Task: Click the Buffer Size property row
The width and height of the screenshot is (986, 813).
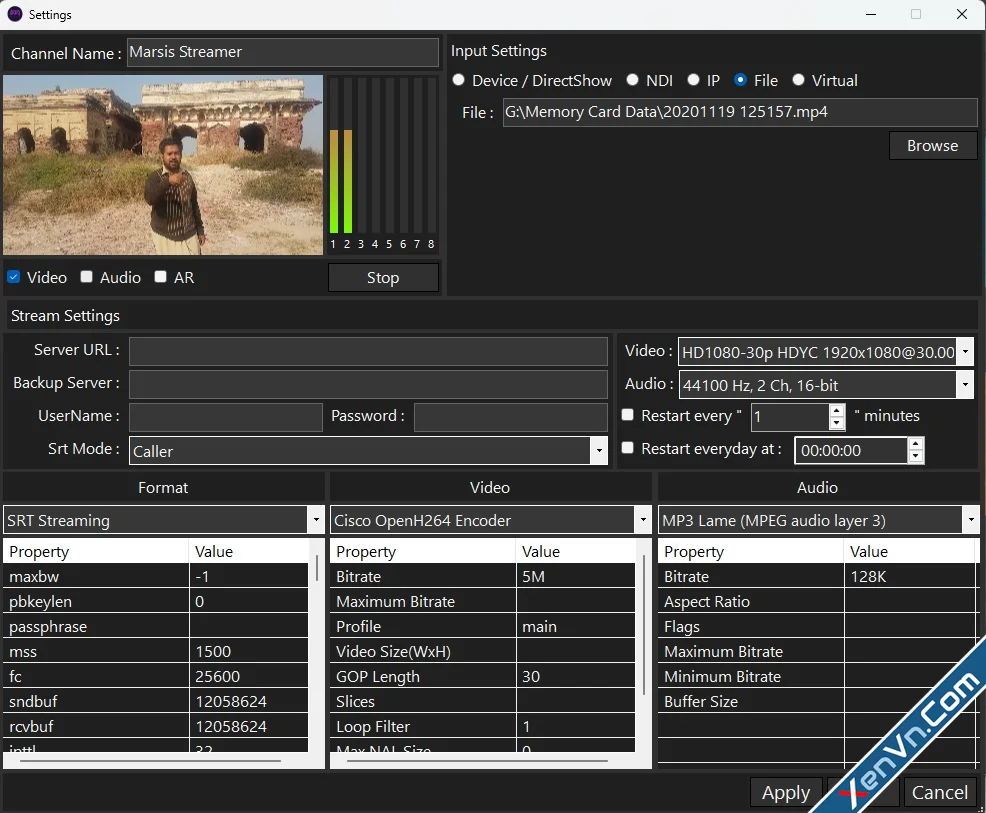Action: coord(817,701)
